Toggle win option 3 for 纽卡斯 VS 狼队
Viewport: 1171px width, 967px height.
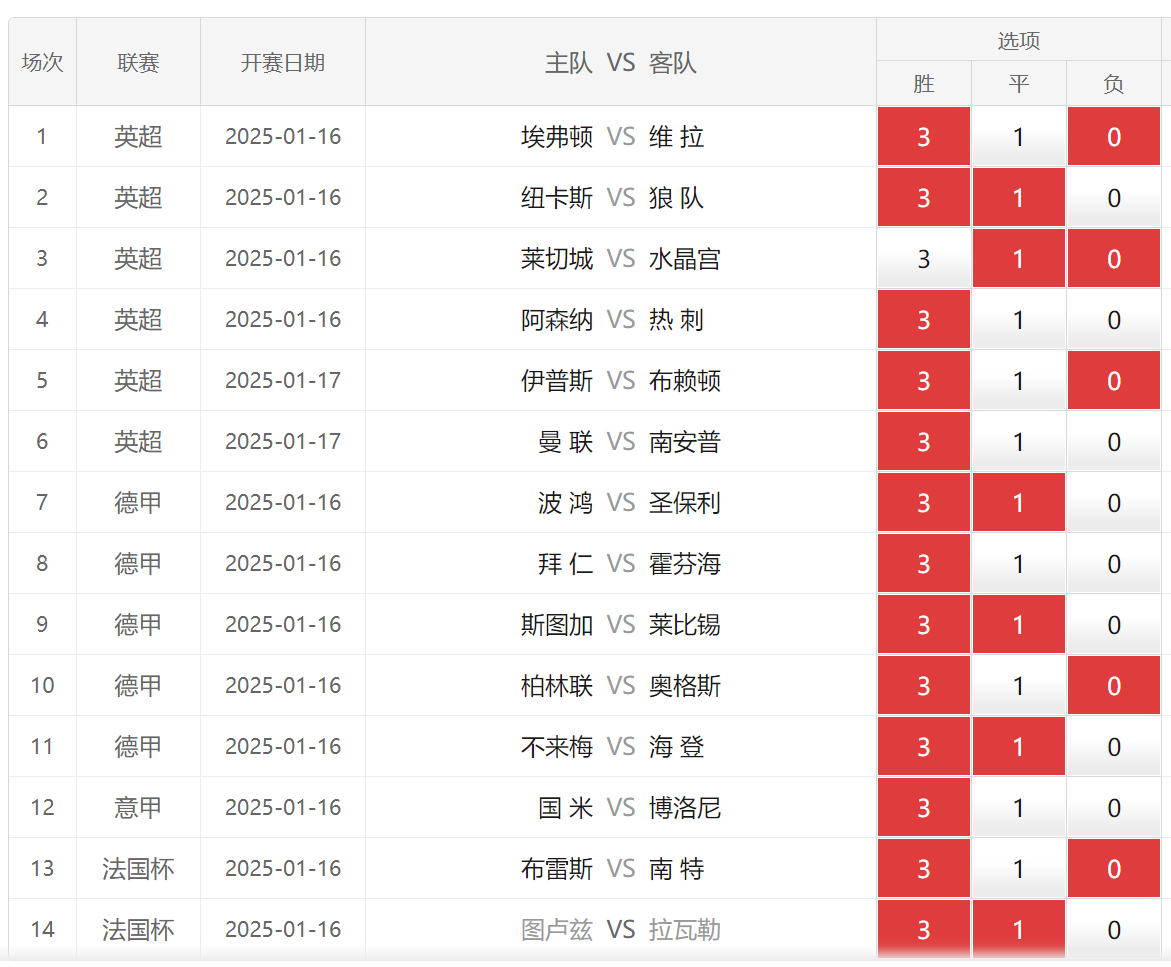pyautogui.click(x=924, y=198)
